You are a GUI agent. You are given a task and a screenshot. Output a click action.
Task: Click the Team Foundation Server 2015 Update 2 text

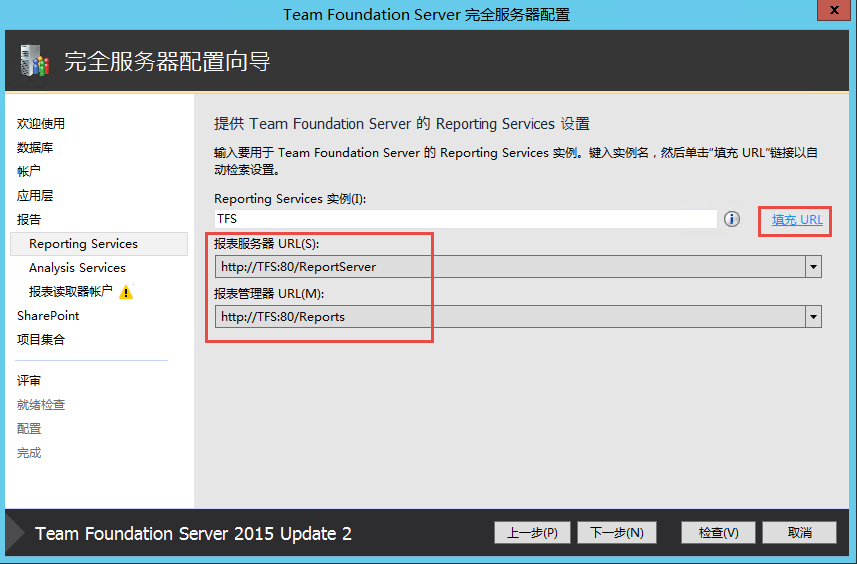tap(193, 533)
